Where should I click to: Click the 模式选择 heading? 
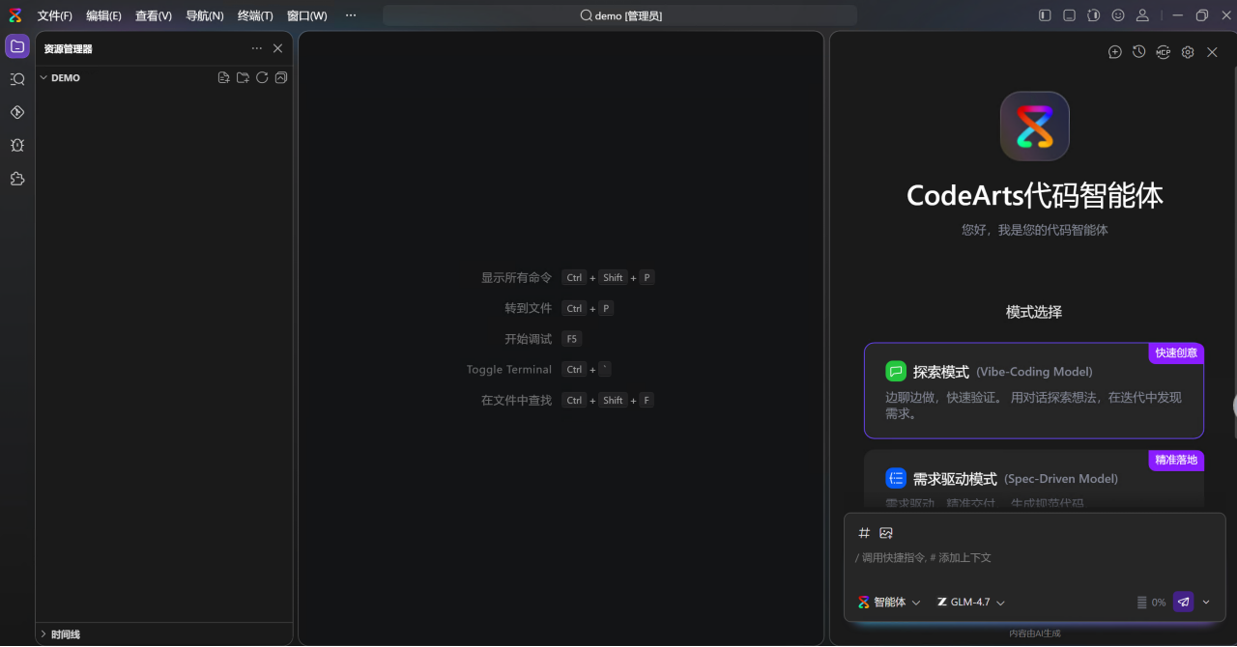tap(1034, 312)
